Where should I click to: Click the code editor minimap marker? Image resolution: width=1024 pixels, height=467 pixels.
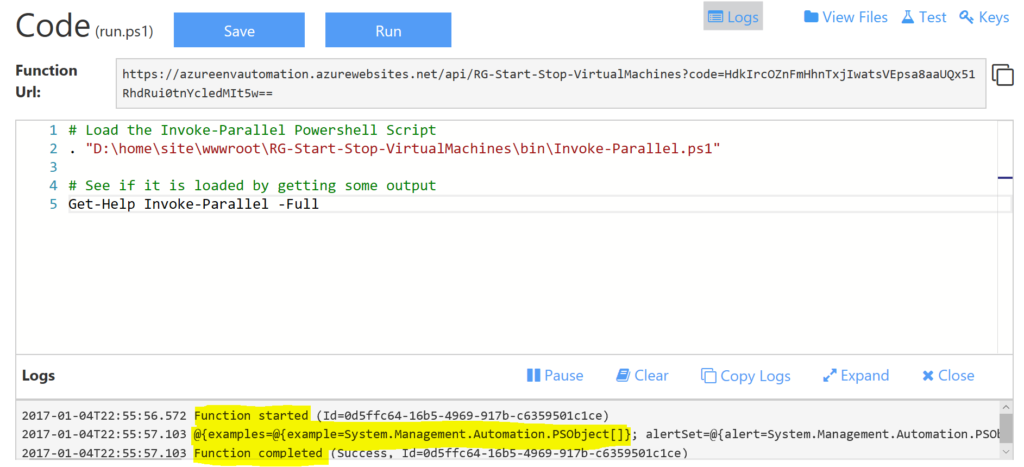click(x=1005, y=177)
